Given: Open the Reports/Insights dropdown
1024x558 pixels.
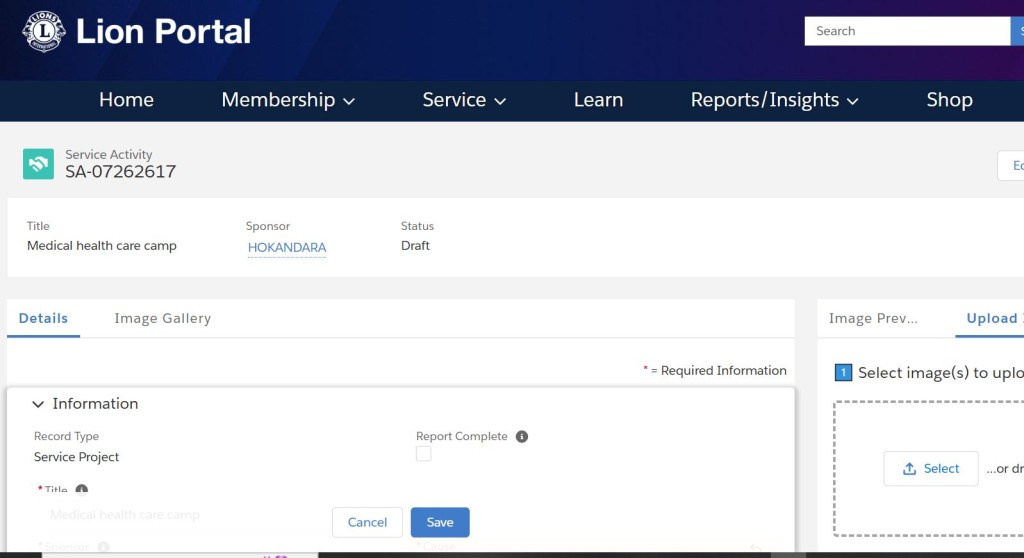Looking at the screenshot, I should click(775, 100).
